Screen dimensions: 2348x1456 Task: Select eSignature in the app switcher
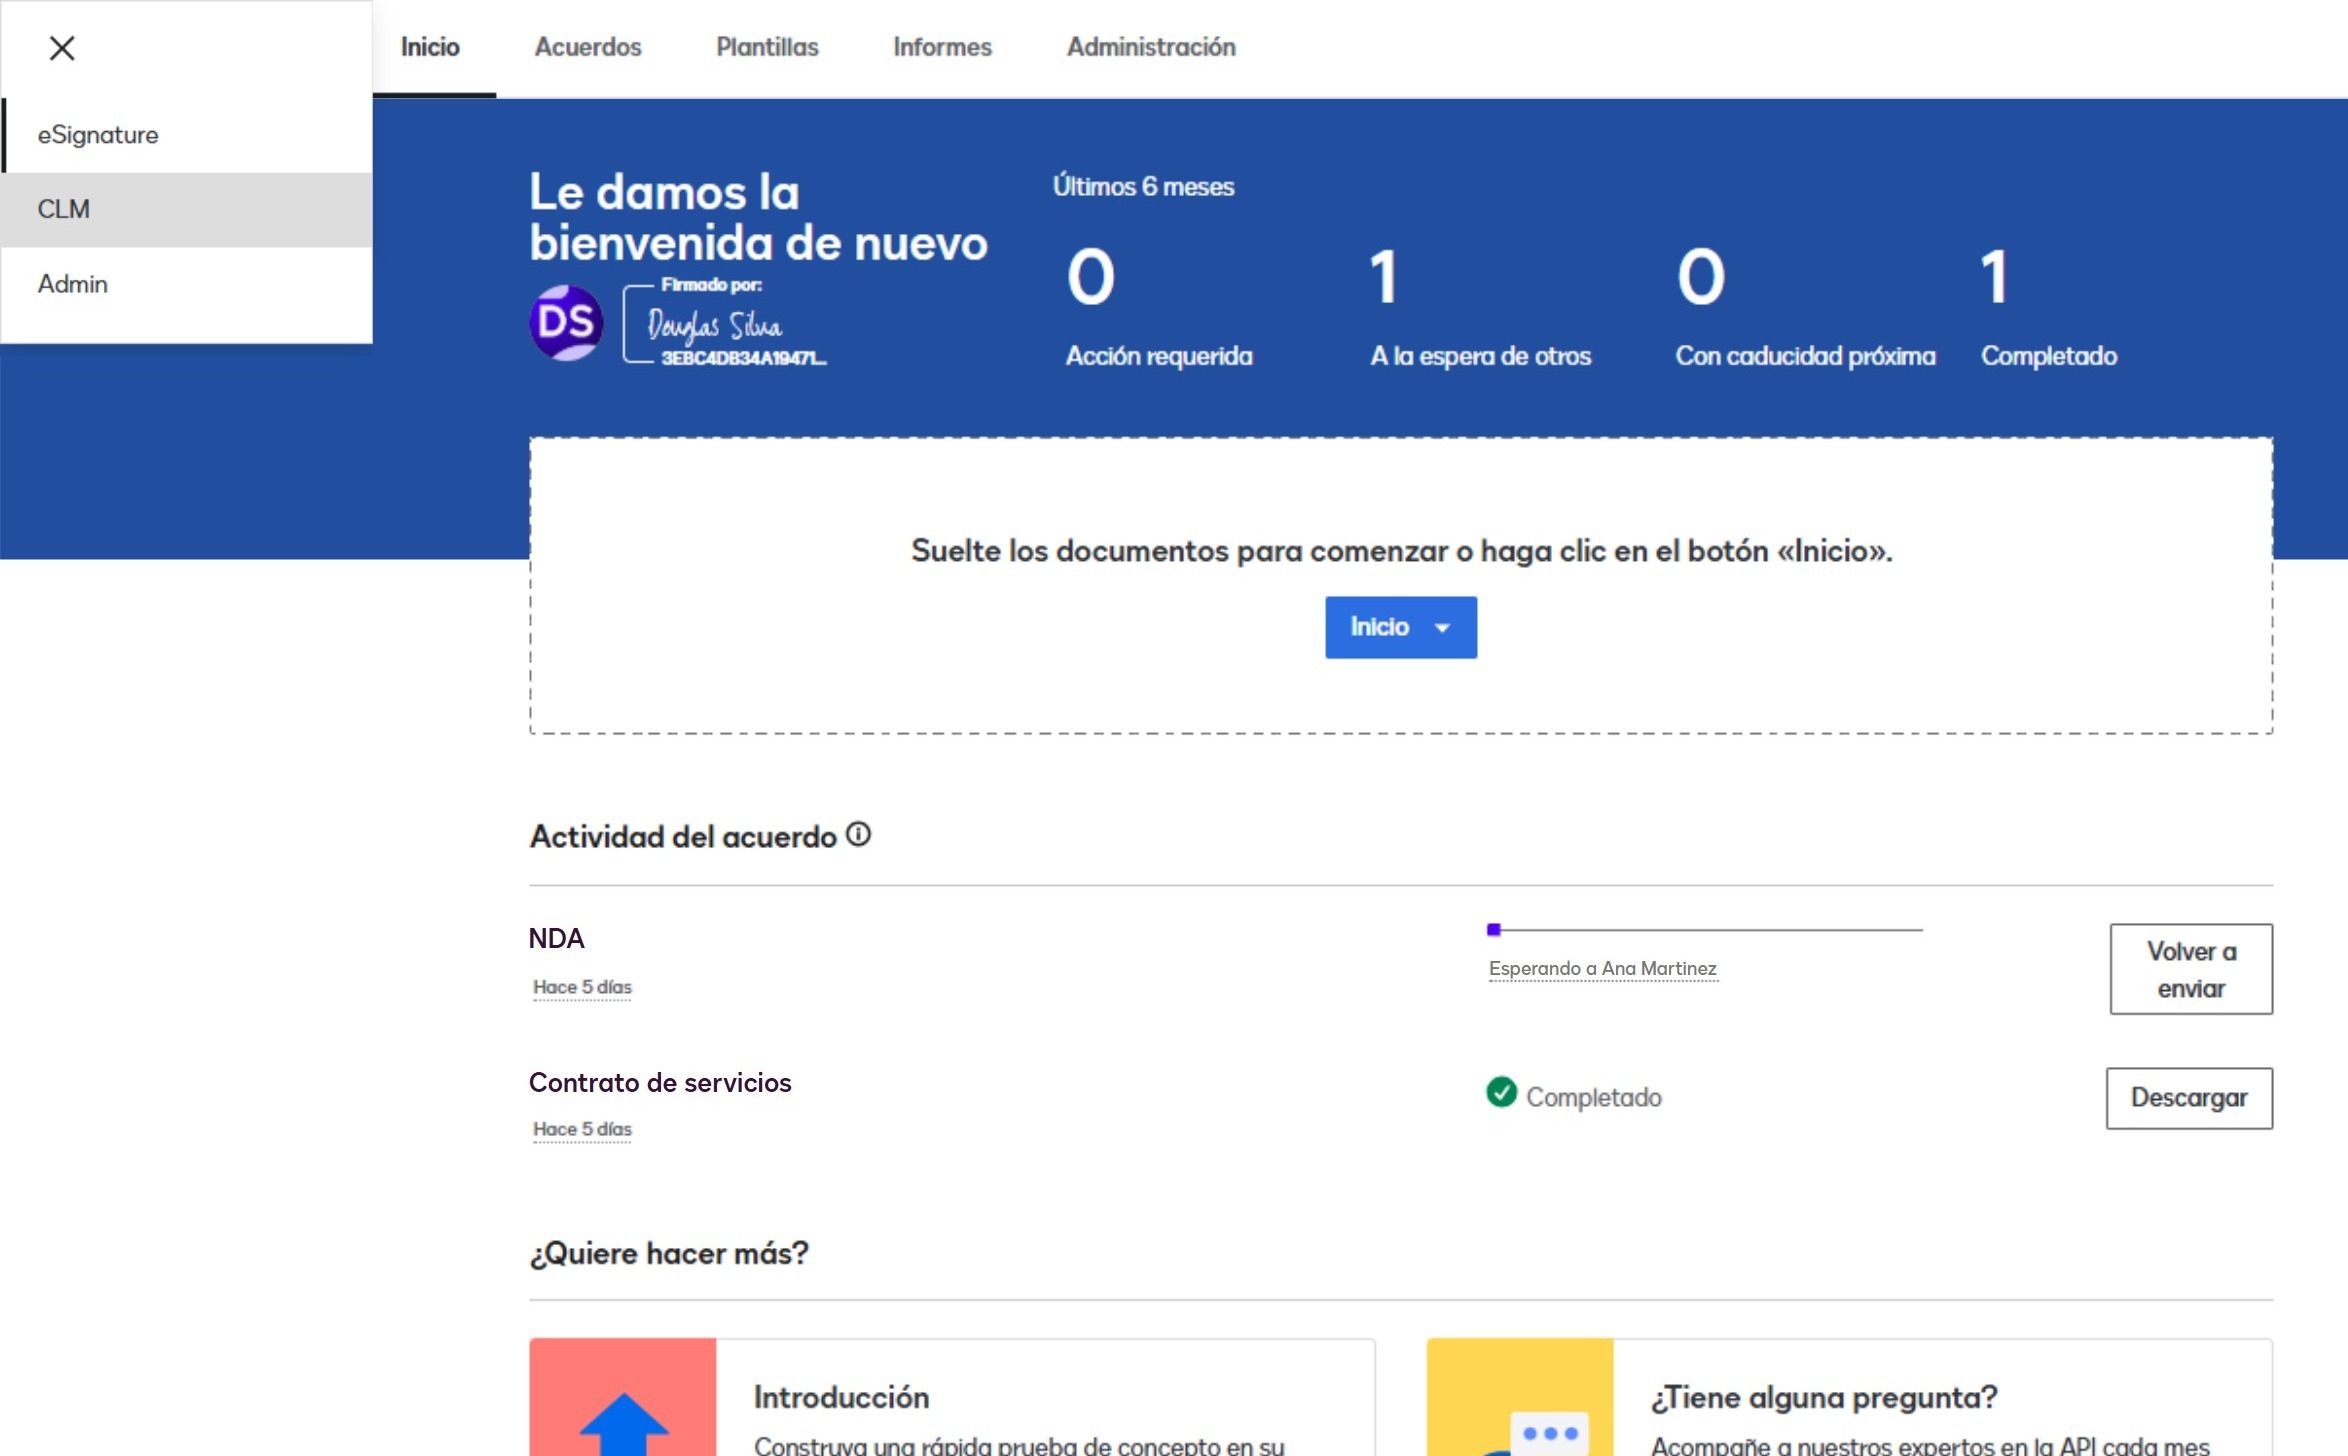[98, 135]
